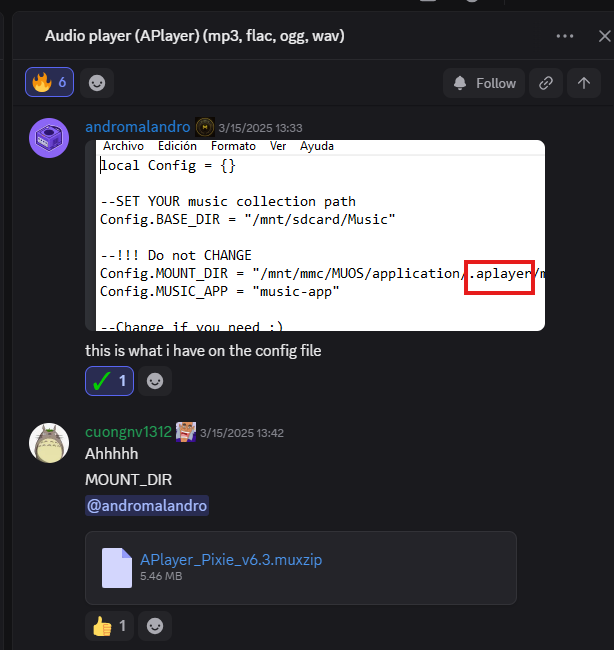Click the badge icon next to andromalandro
The image size is (614, 650).
tap(205, 127)
